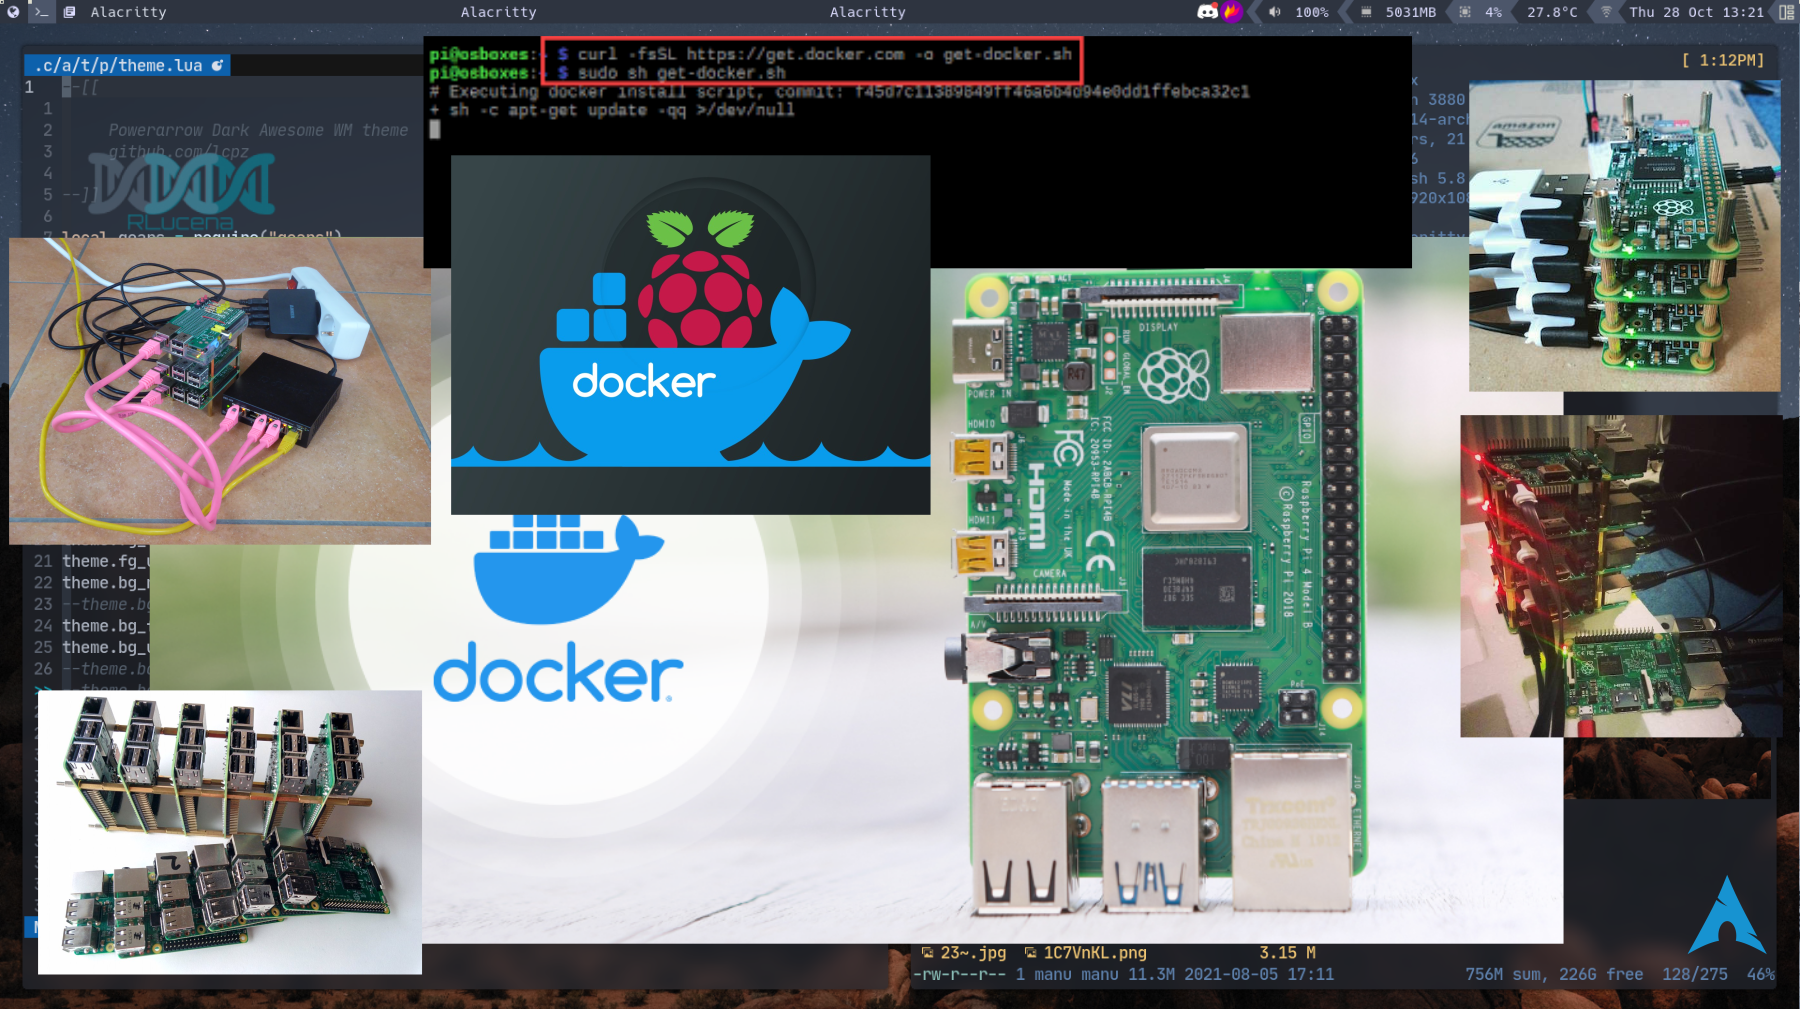The width and height of the screenshot is (1800, 1009).
Task: Click the 128/275 position indicator
Action: tap(1695, 974)
